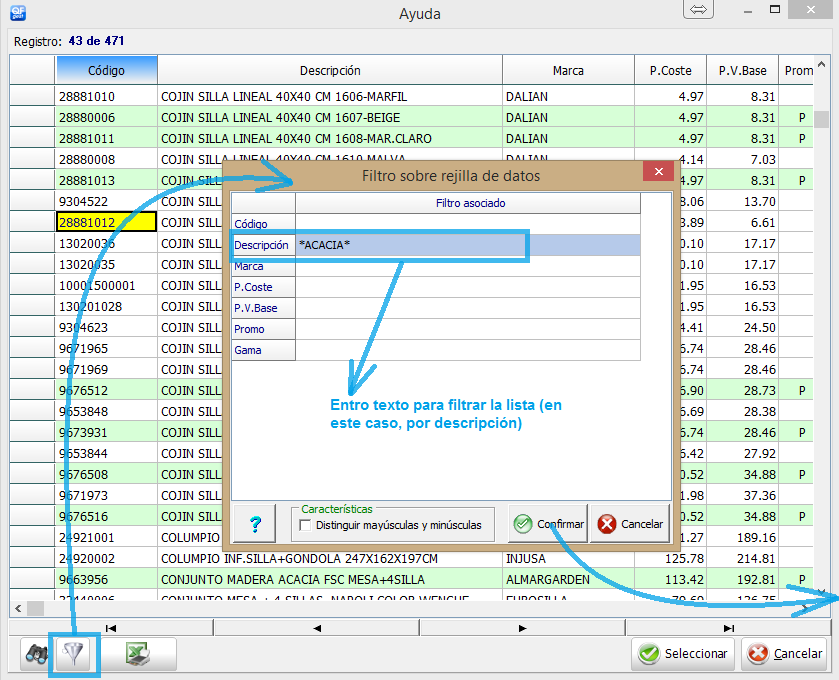The height and width of the screenshot is (680, 839).
Task: Go to the previous record
Action: 317,628
